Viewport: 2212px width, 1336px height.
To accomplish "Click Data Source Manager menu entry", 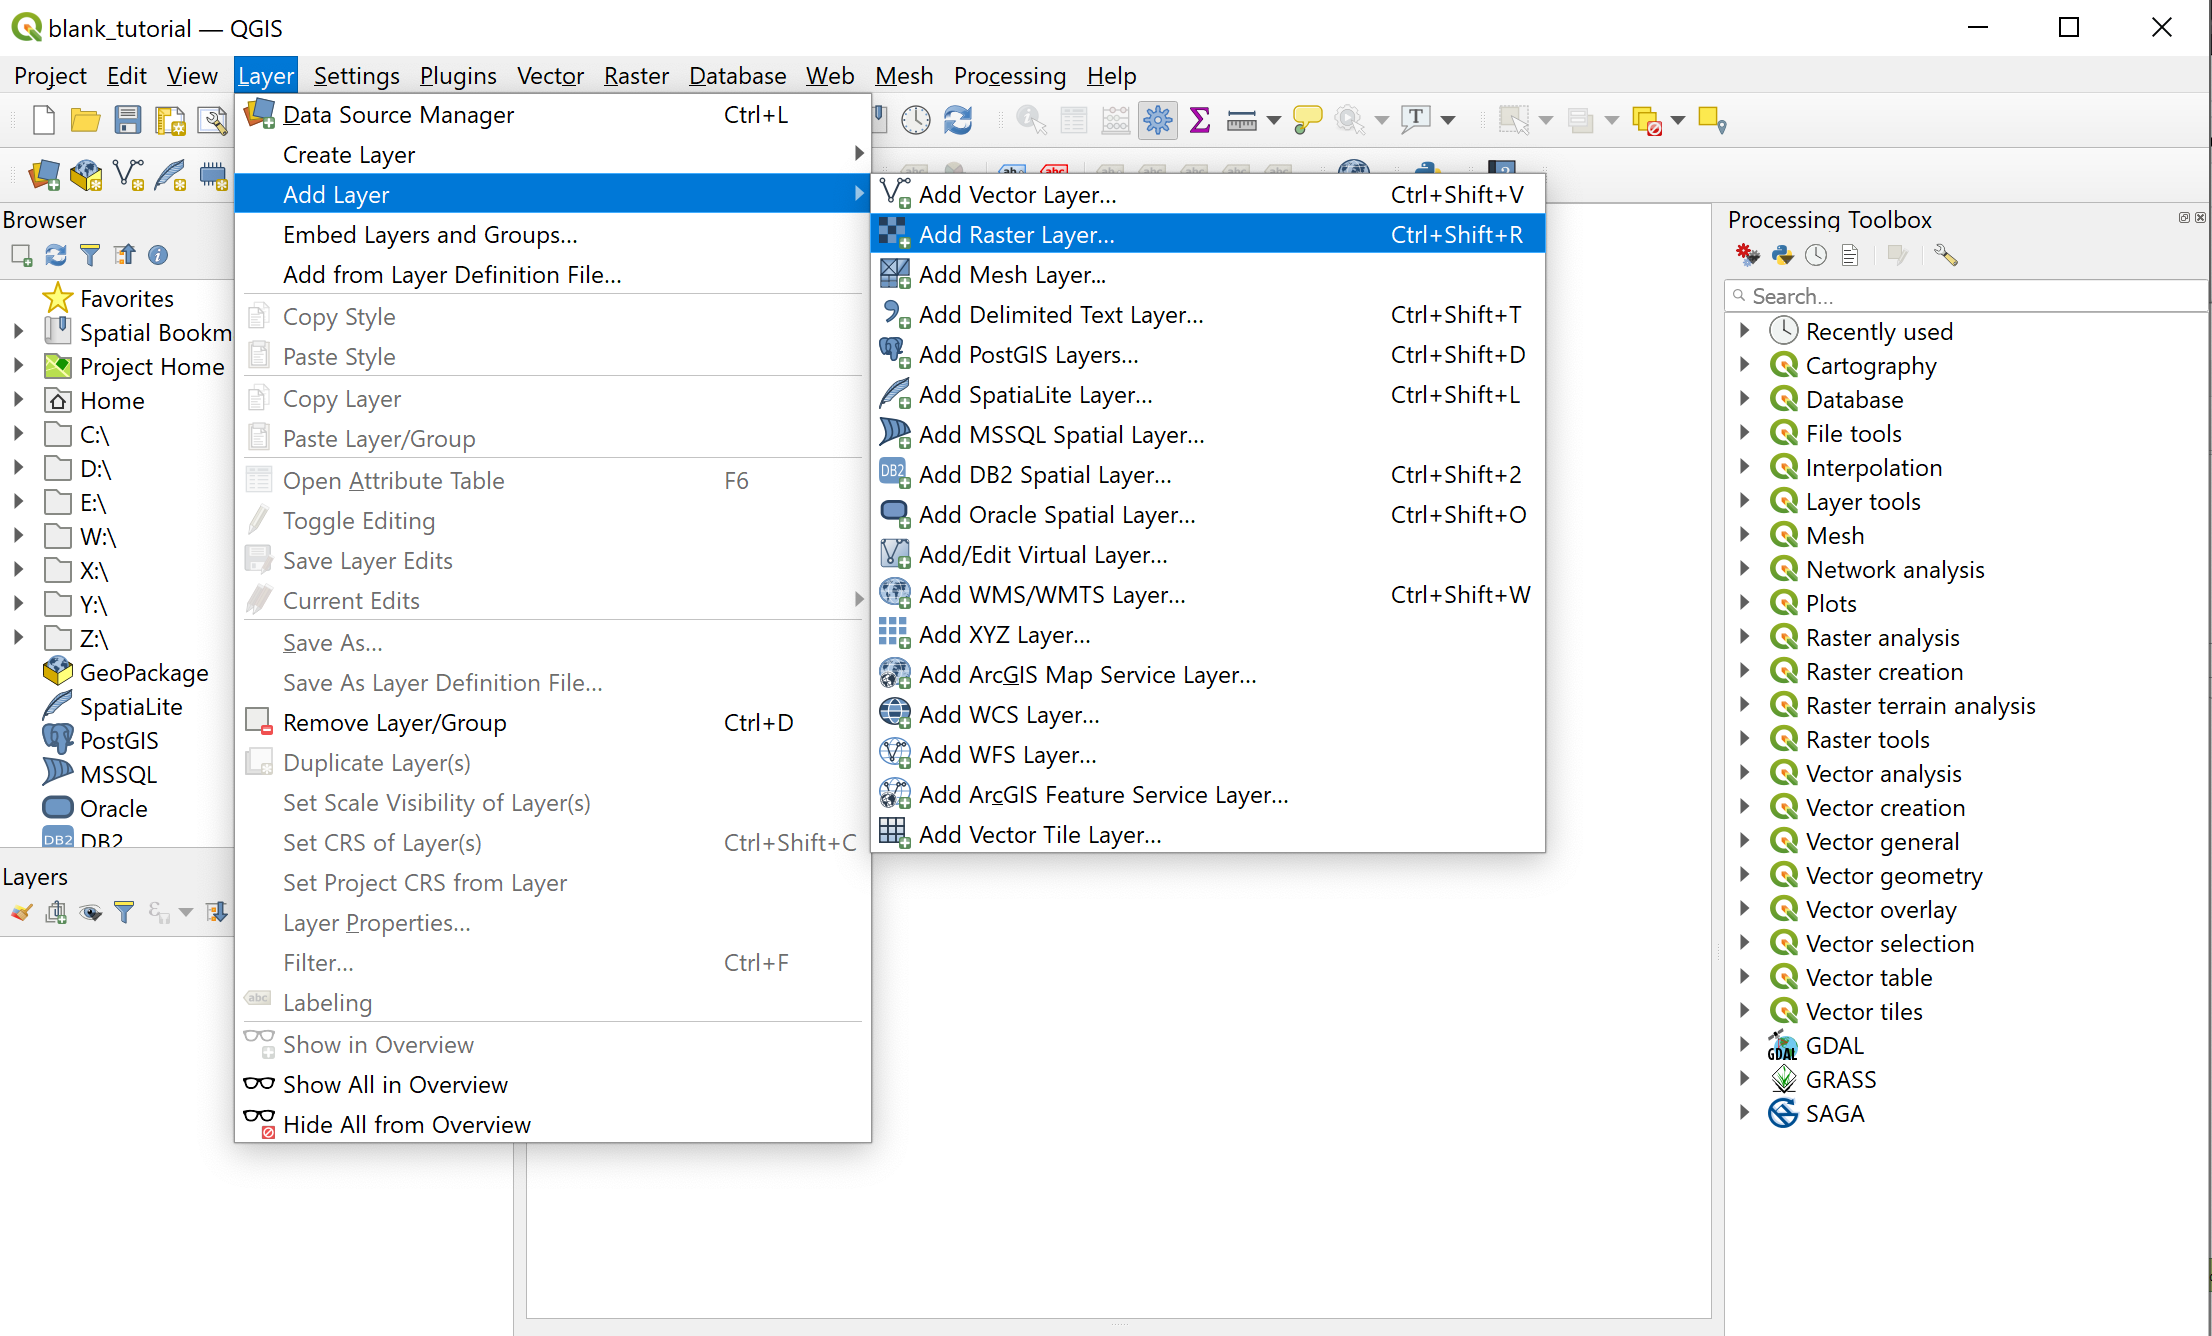I will tap(553, 114).
